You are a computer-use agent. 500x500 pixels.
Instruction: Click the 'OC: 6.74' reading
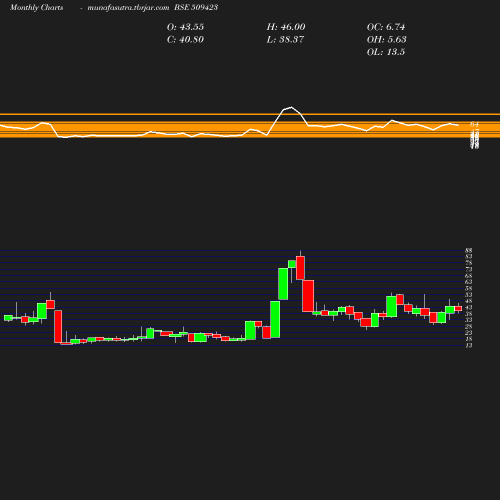[x=386, y=27]
